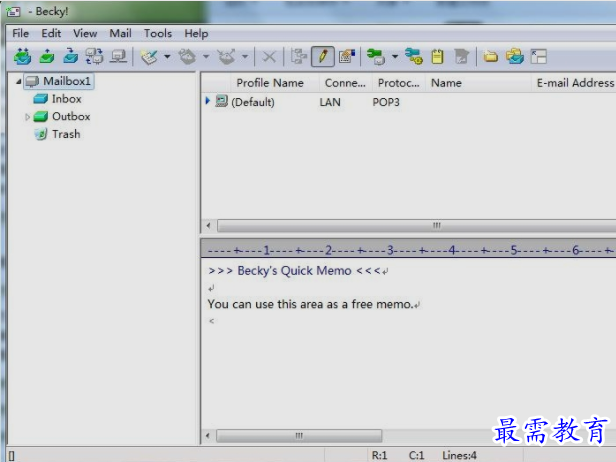Screen dimensions: 616x462
Task: Sort by Profile Name column header
Action: click(x=270, y=83)
